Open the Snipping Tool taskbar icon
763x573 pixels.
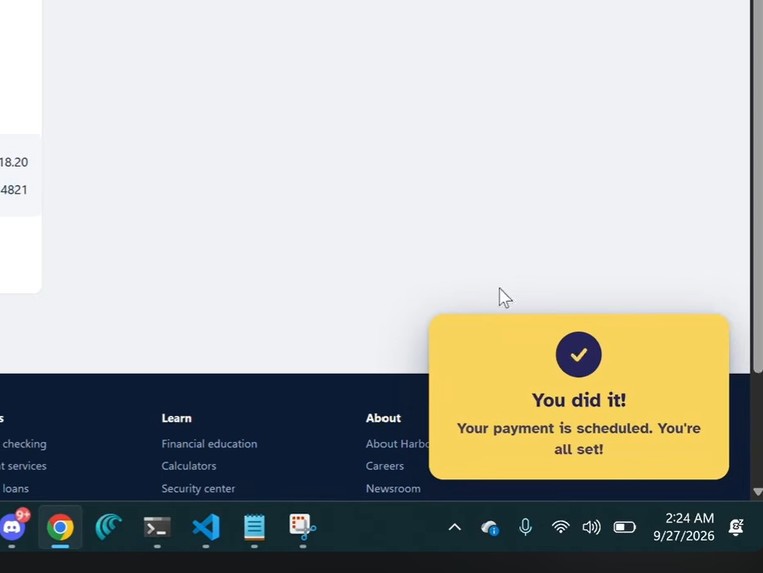[x=302, y=527]
